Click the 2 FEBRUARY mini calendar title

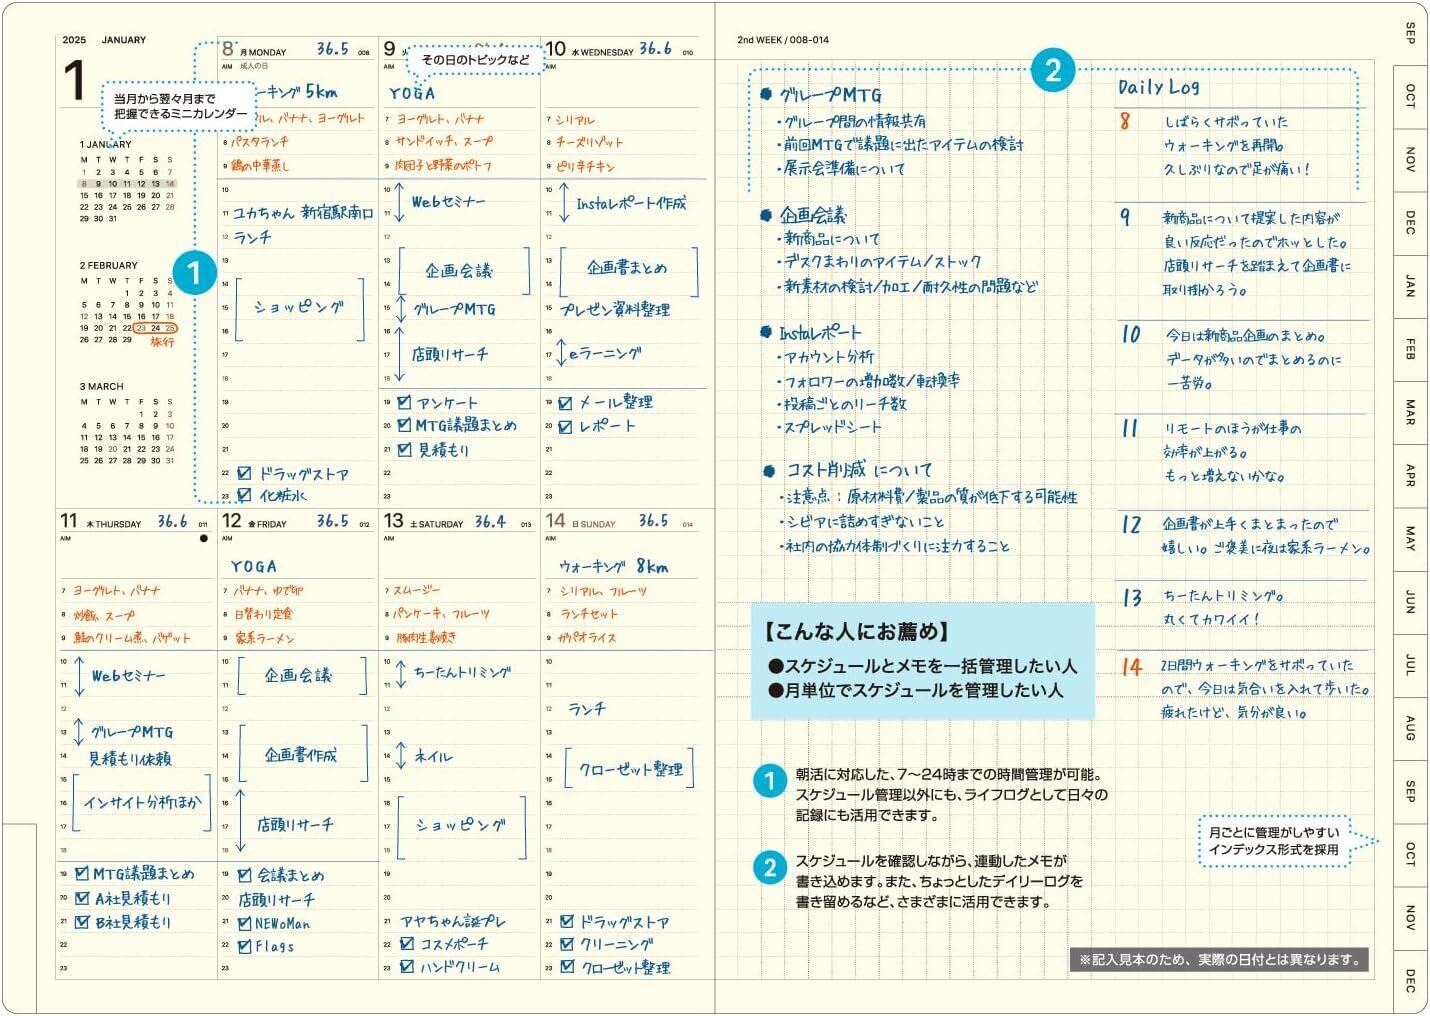(x=109, y=266)
